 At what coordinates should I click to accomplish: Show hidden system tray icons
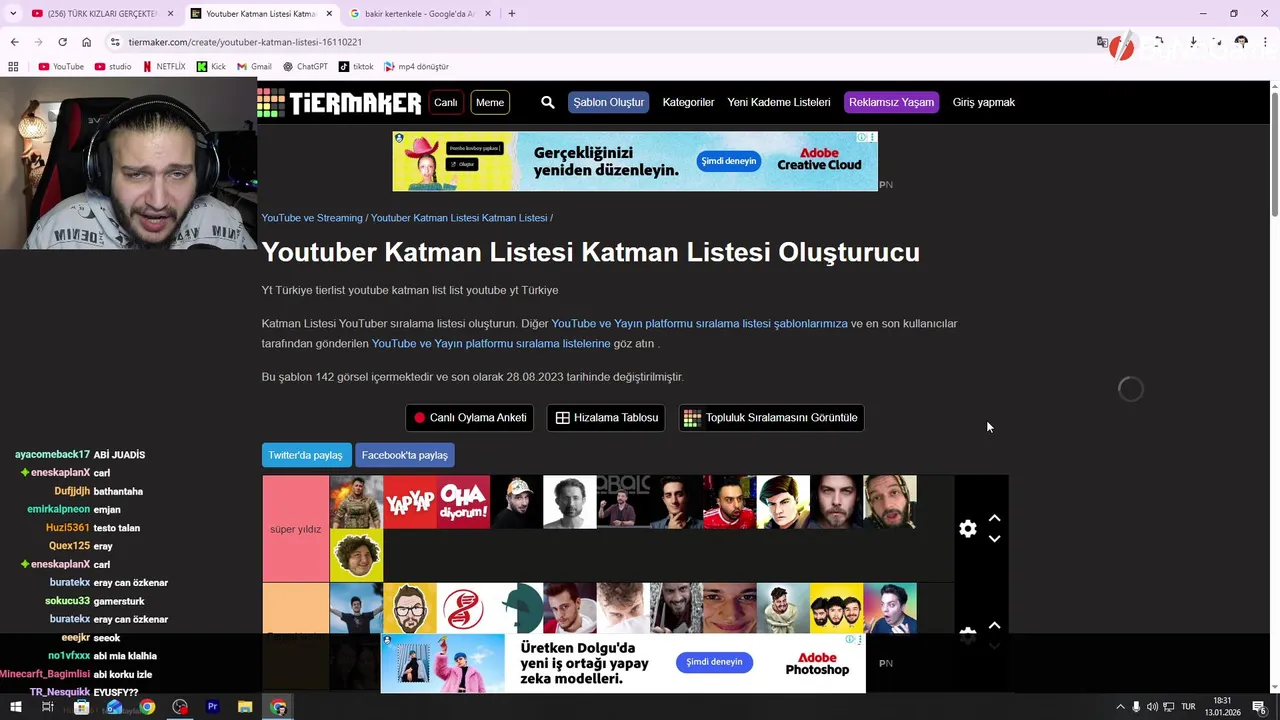tap(1120, 707)
